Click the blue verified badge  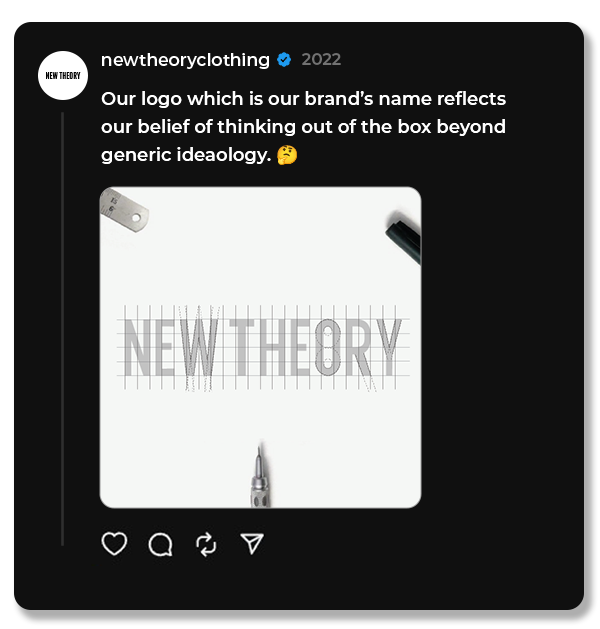tap(284, 60)
